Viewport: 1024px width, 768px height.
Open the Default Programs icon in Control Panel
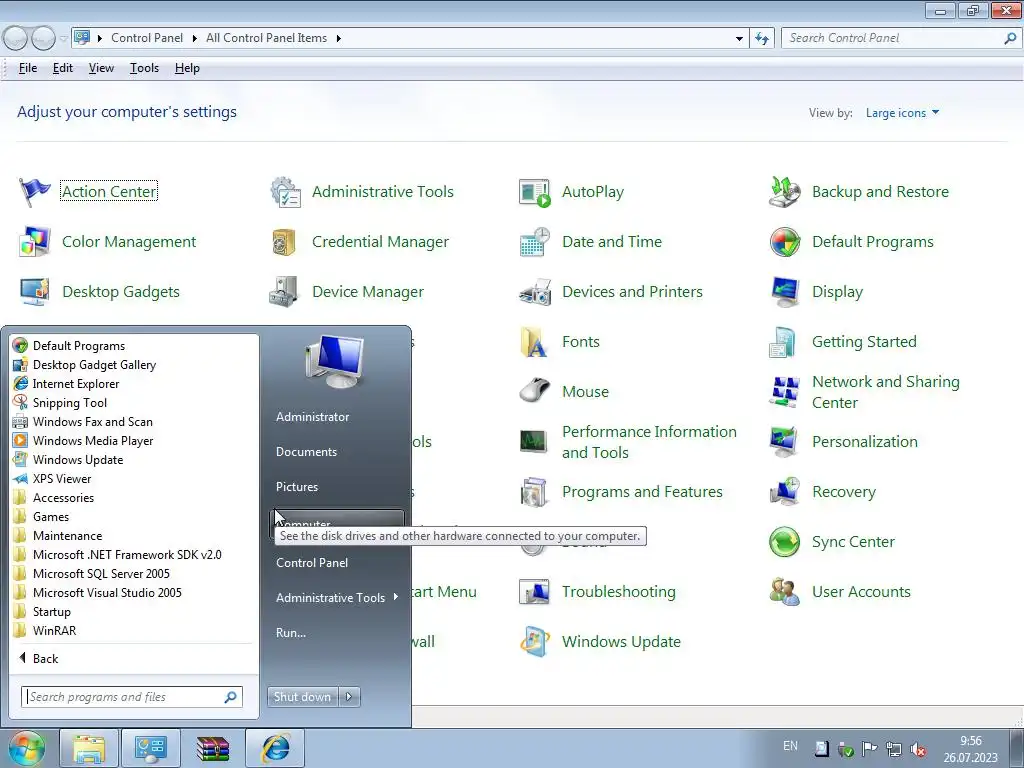pos(785,242)
